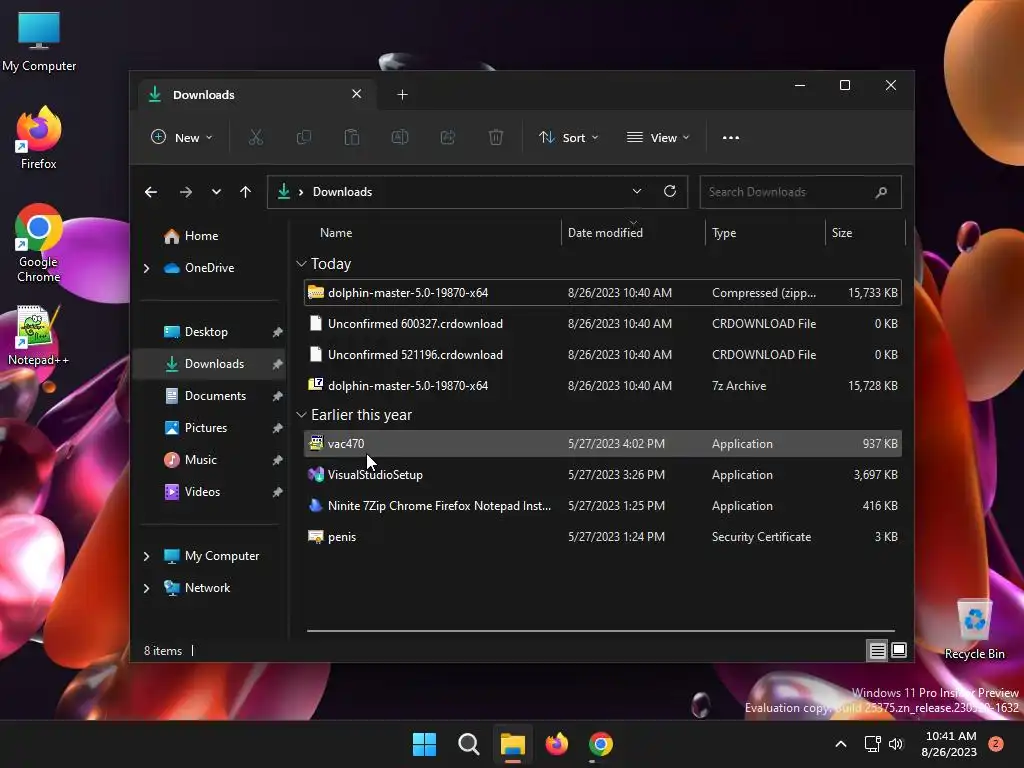Sort by the Type column header
The image size is (1024, 768).
point(765,232)
